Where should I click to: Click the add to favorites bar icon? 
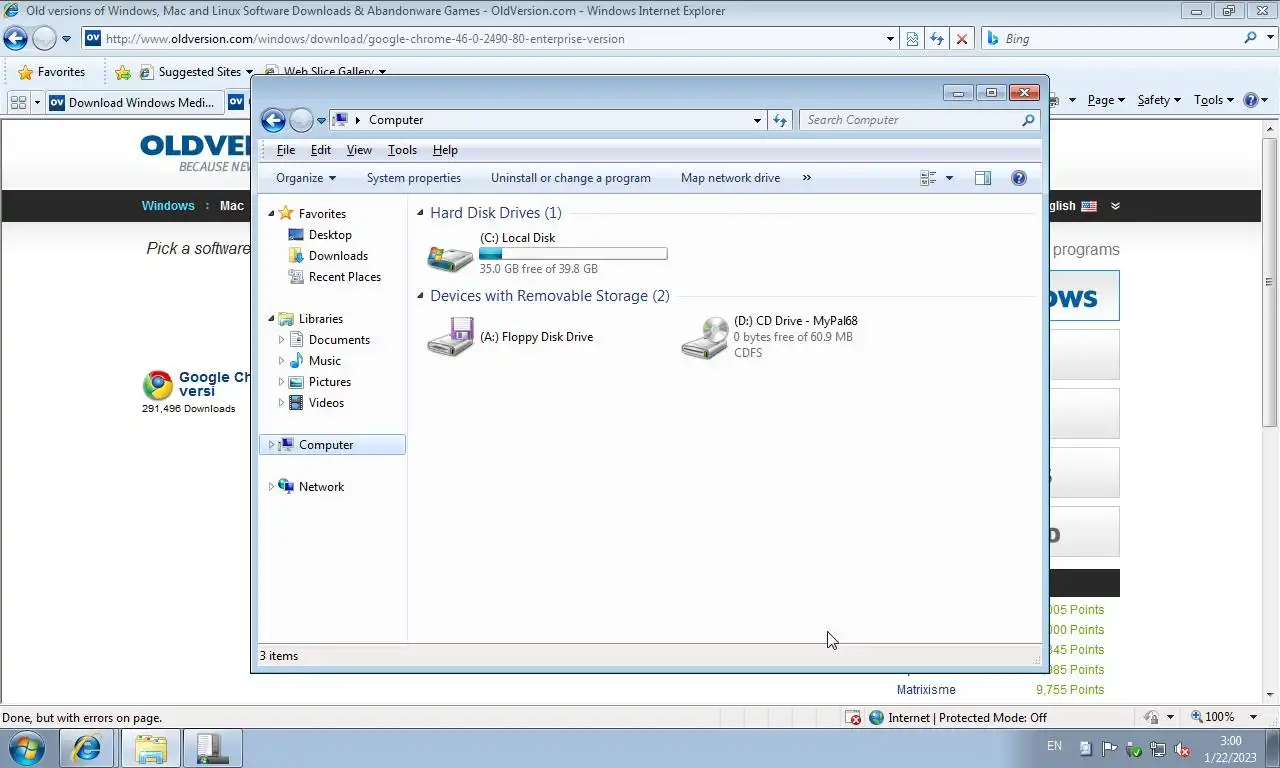(x=123, y=72)
